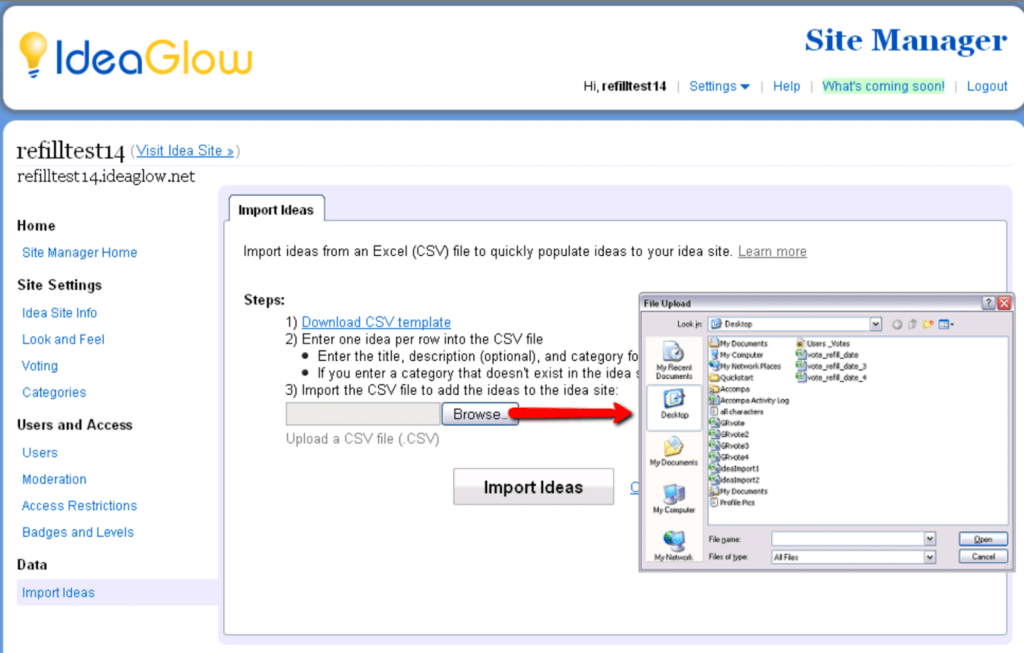Open the Settings dropdown menu
The image size is (1024, 653).
pos(719,86)
